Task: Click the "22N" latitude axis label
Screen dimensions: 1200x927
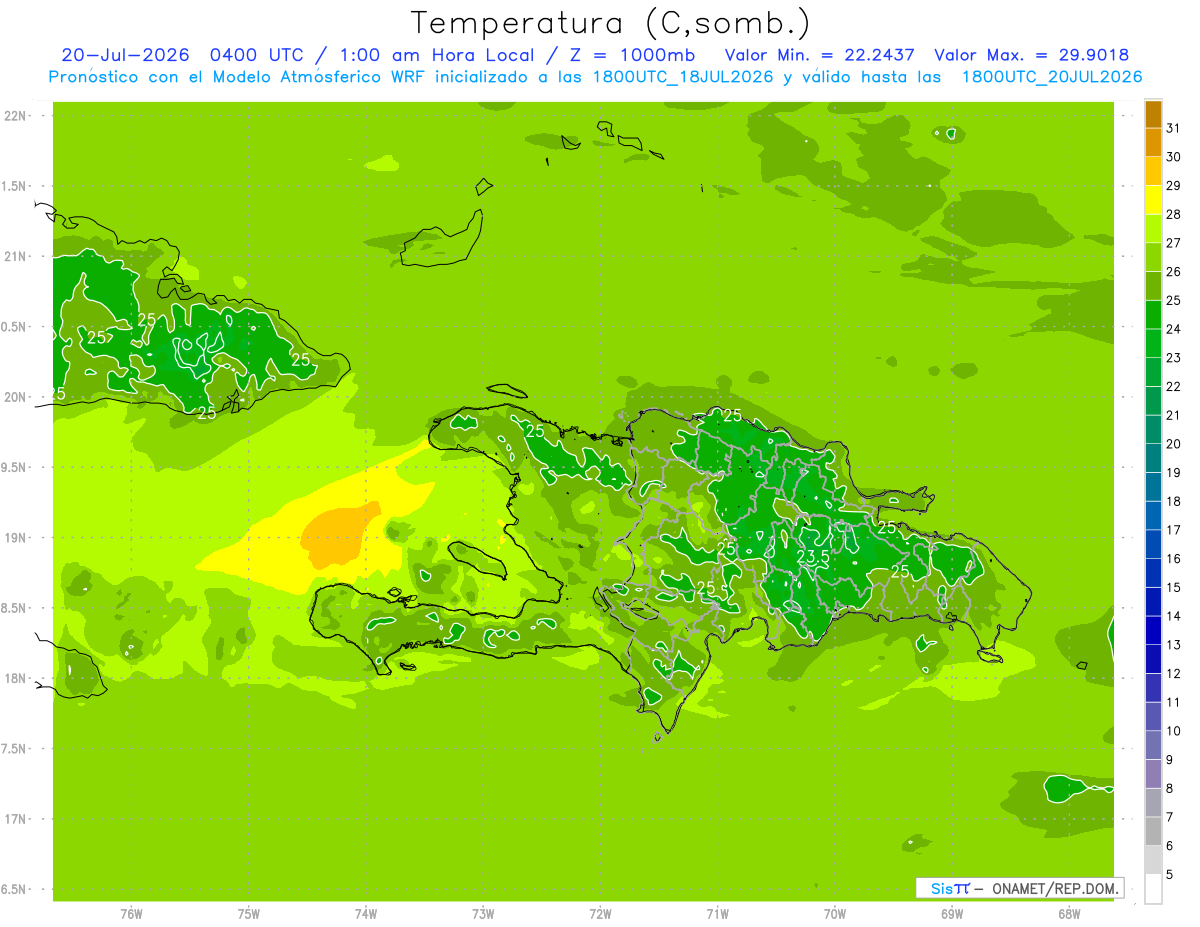Action: (x=16, y=116)
